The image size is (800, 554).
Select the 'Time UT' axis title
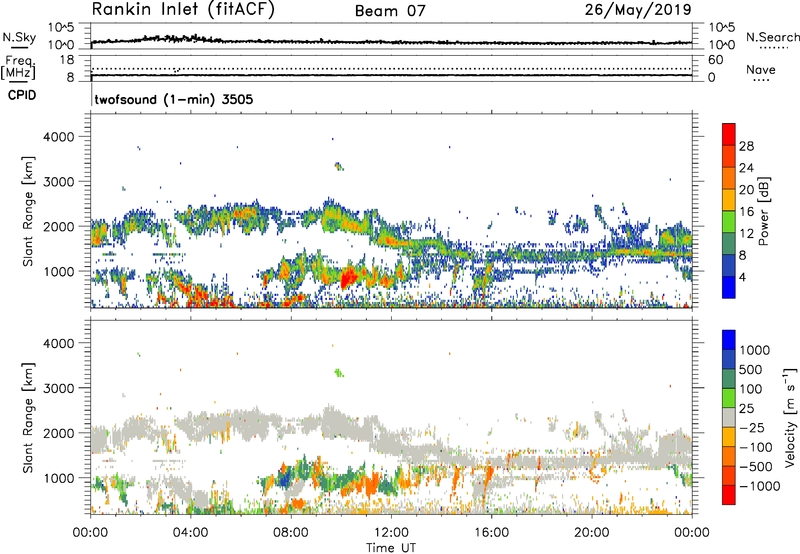tap(391, 548)
